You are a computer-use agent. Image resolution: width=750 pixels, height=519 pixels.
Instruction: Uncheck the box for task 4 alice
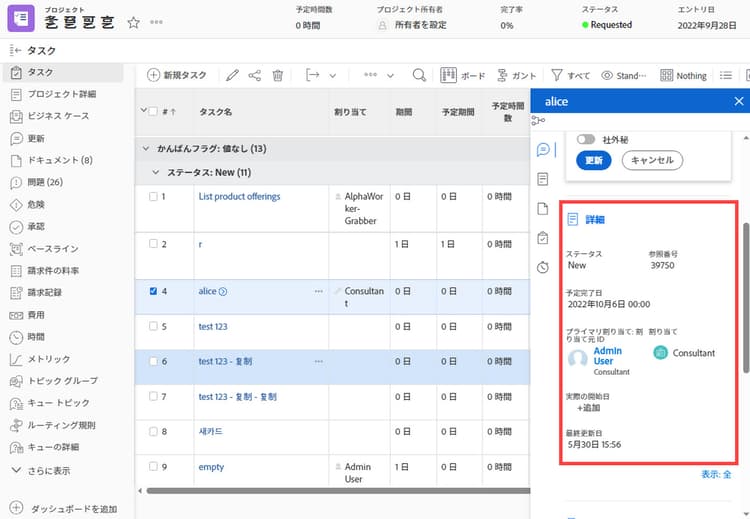[153, 291]
